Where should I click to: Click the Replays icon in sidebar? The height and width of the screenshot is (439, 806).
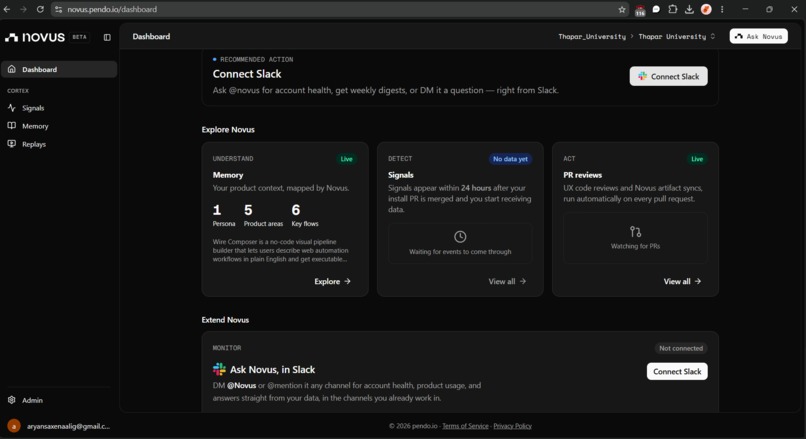(12, 144)
